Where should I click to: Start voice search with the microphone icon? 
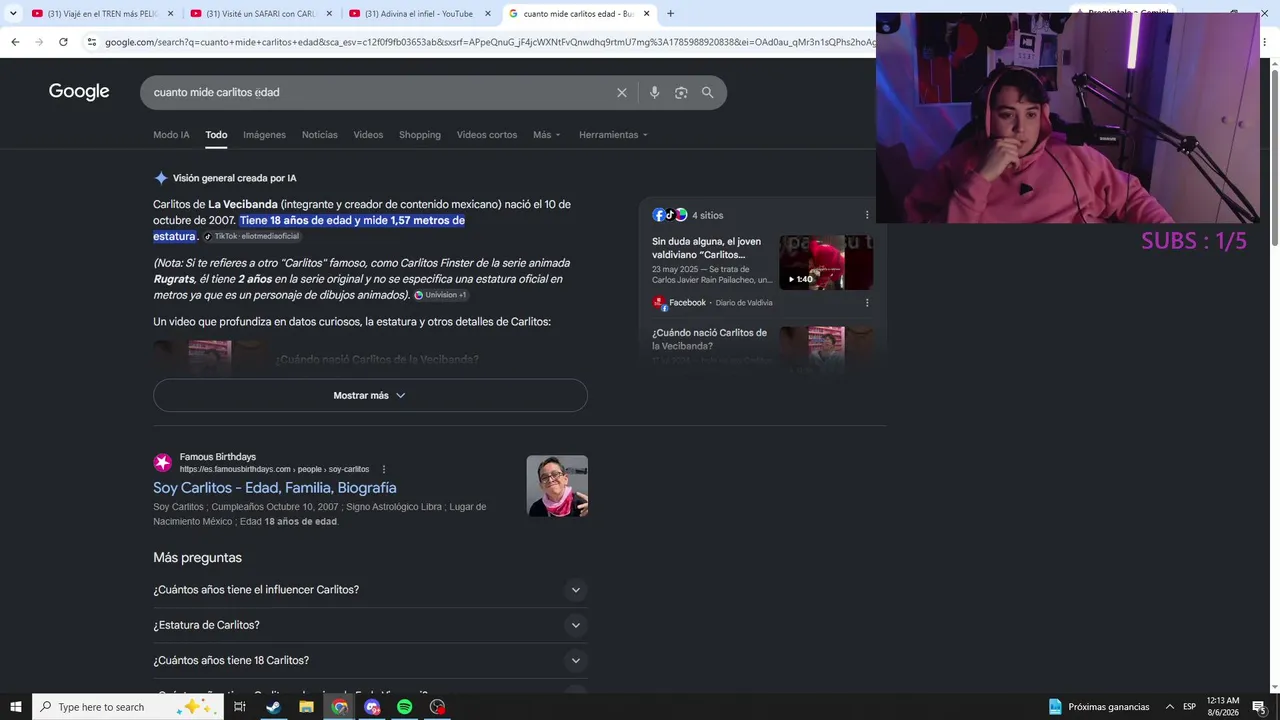[654, 92]
